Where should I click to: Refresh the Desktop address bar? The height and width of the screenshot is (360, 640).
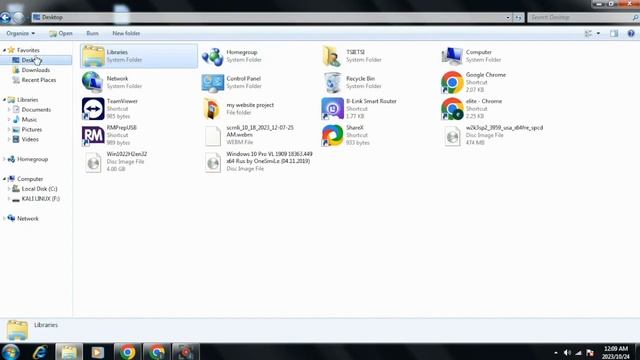click(x=518, y=18)
